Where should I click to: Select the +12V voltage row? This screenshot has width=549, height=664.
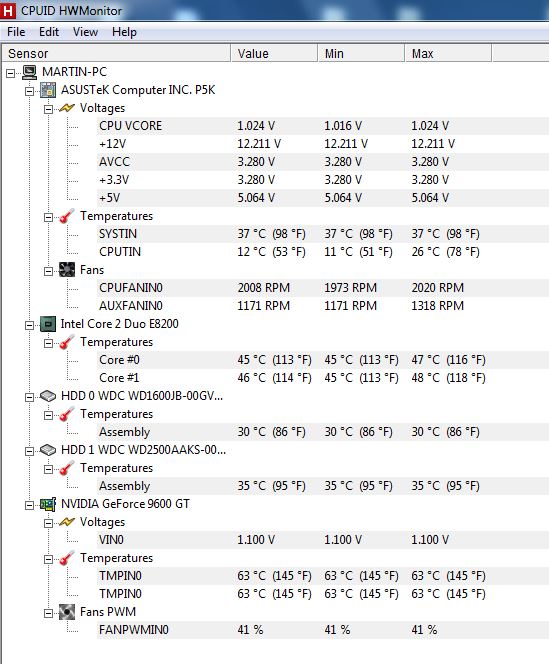(x=323, y=144)
